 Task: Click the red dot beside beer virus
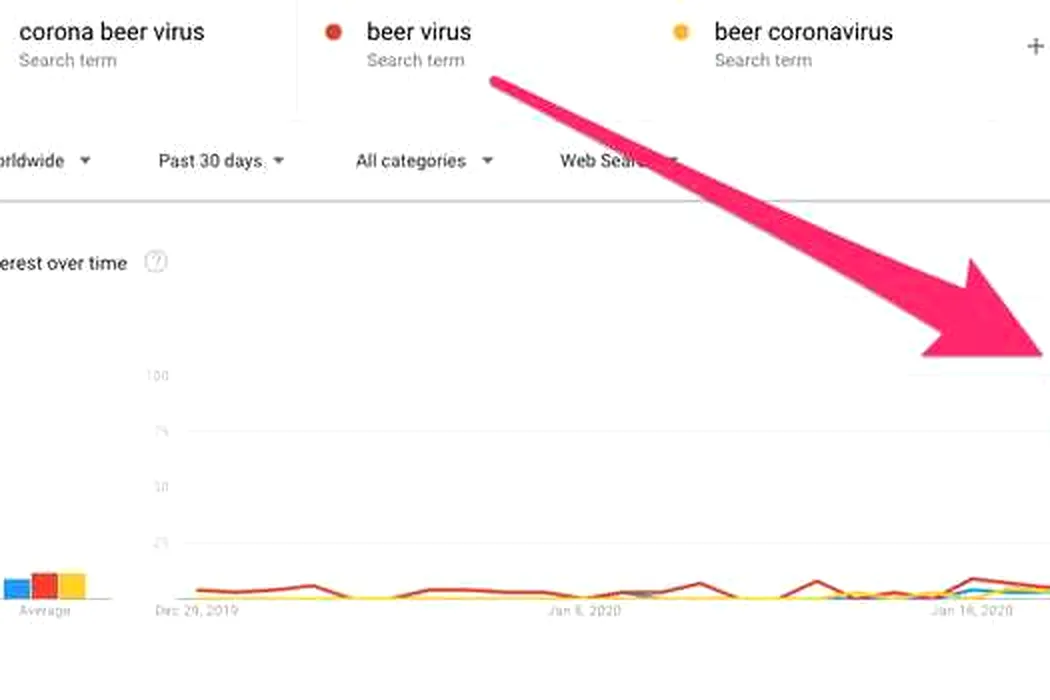click(333, 32)
